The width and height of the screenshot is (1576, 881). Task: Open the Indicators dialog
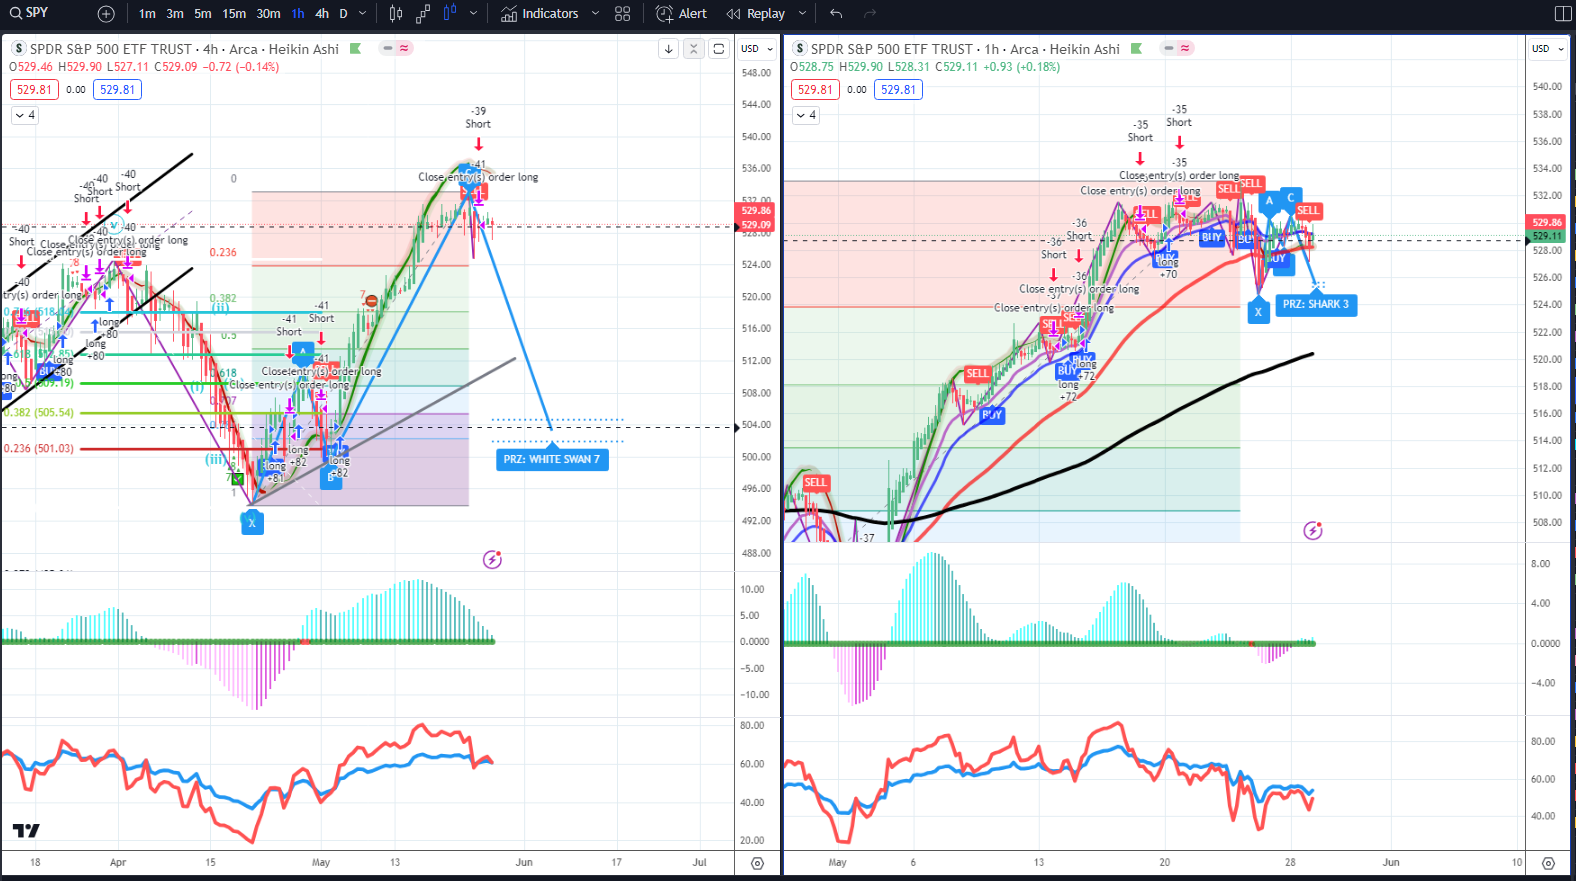pos(539,14)
